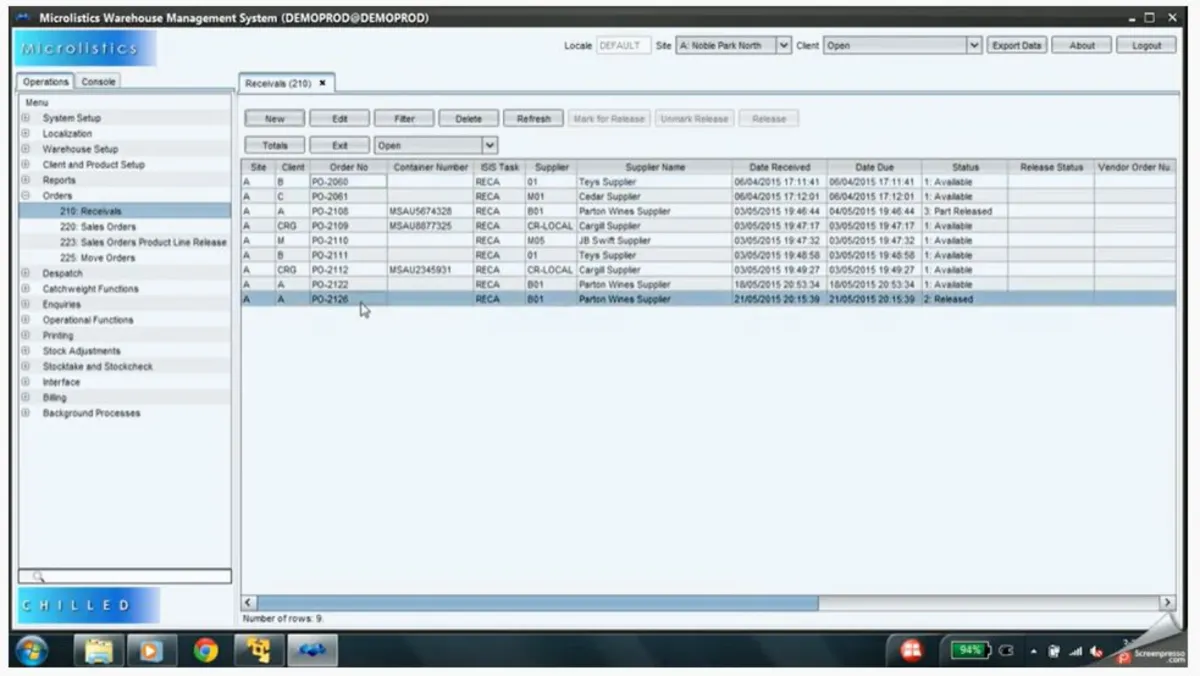Expand the Interface tree node
Image resolution: width=1200 pixels, height=676 pixels.
tap(26, 382)
